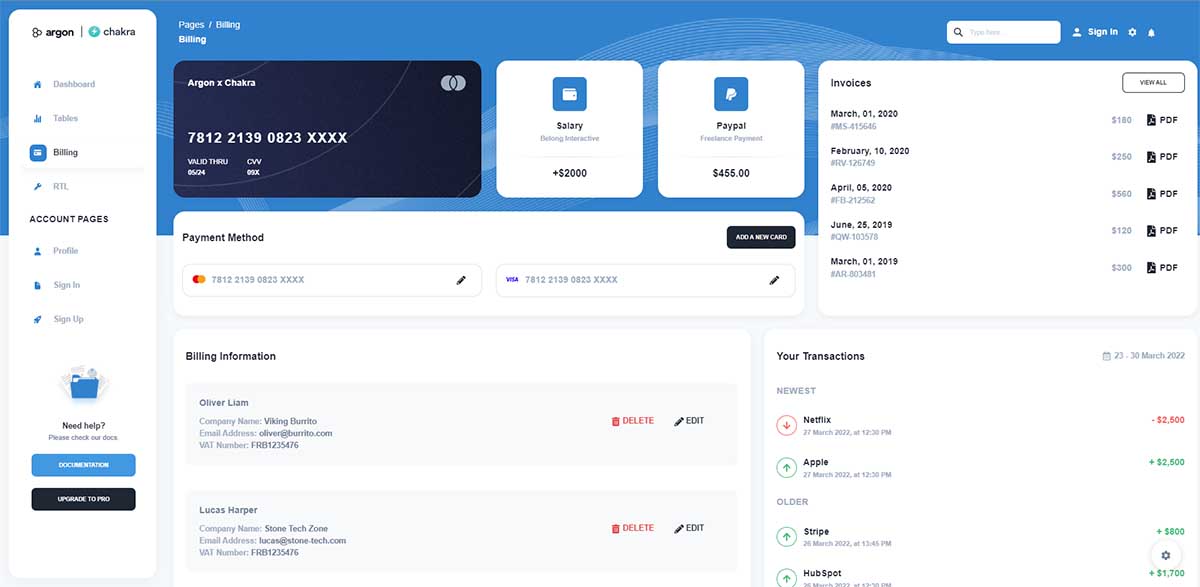Open Tables via its bar-chart sidebar icon

[x=38, y=118]
